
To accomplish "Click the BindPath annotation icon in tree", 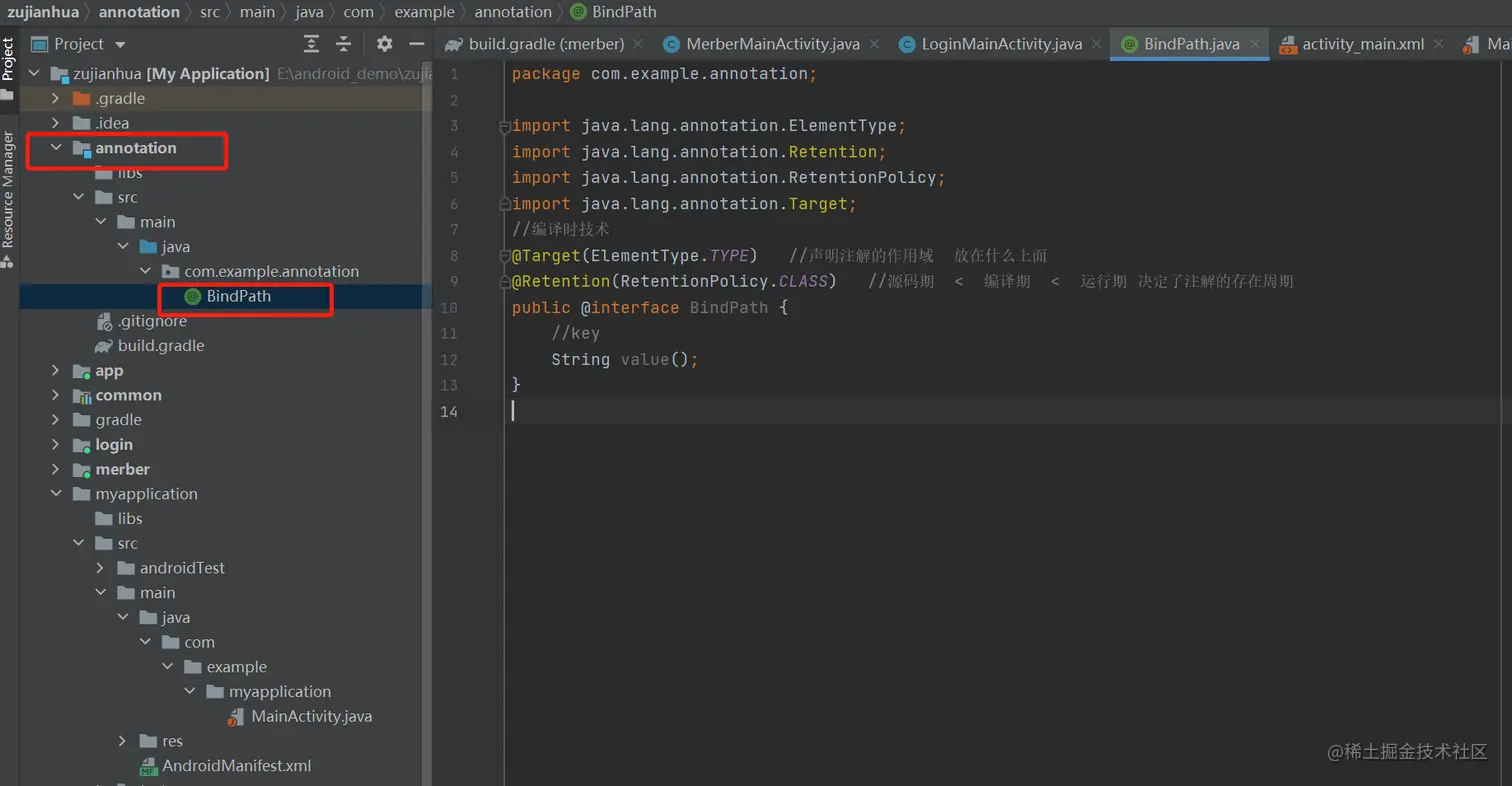I will (193, 296).
